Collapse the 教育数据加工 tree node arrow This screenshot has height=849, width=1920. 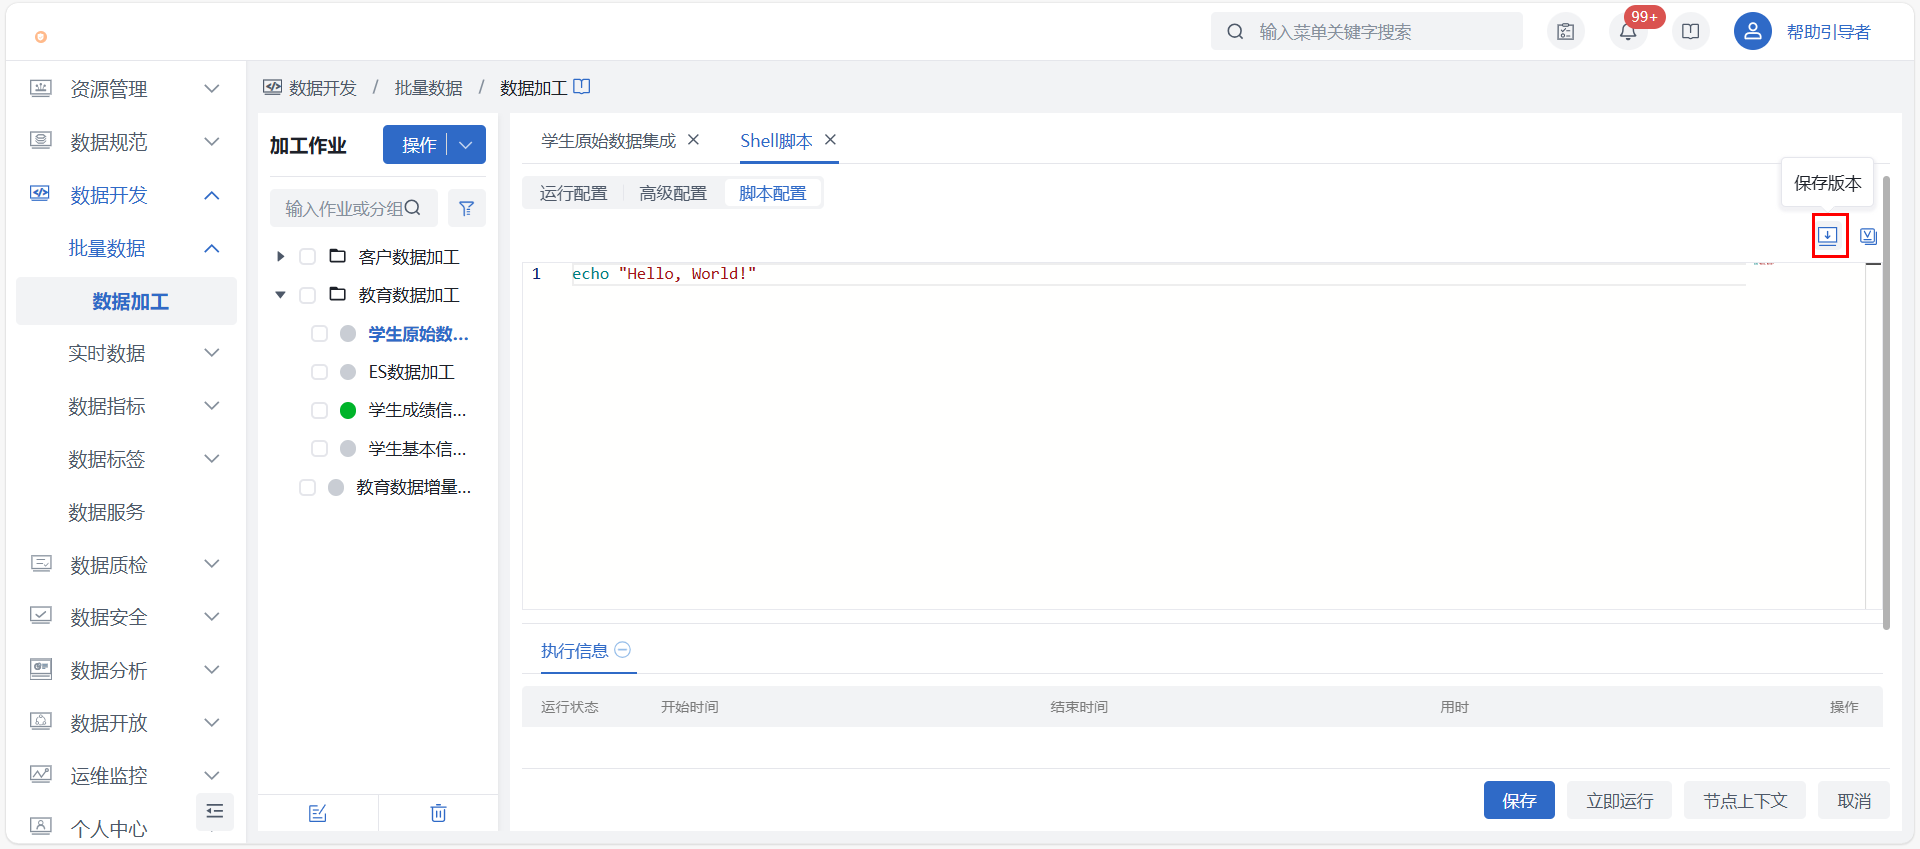(281, 295)
